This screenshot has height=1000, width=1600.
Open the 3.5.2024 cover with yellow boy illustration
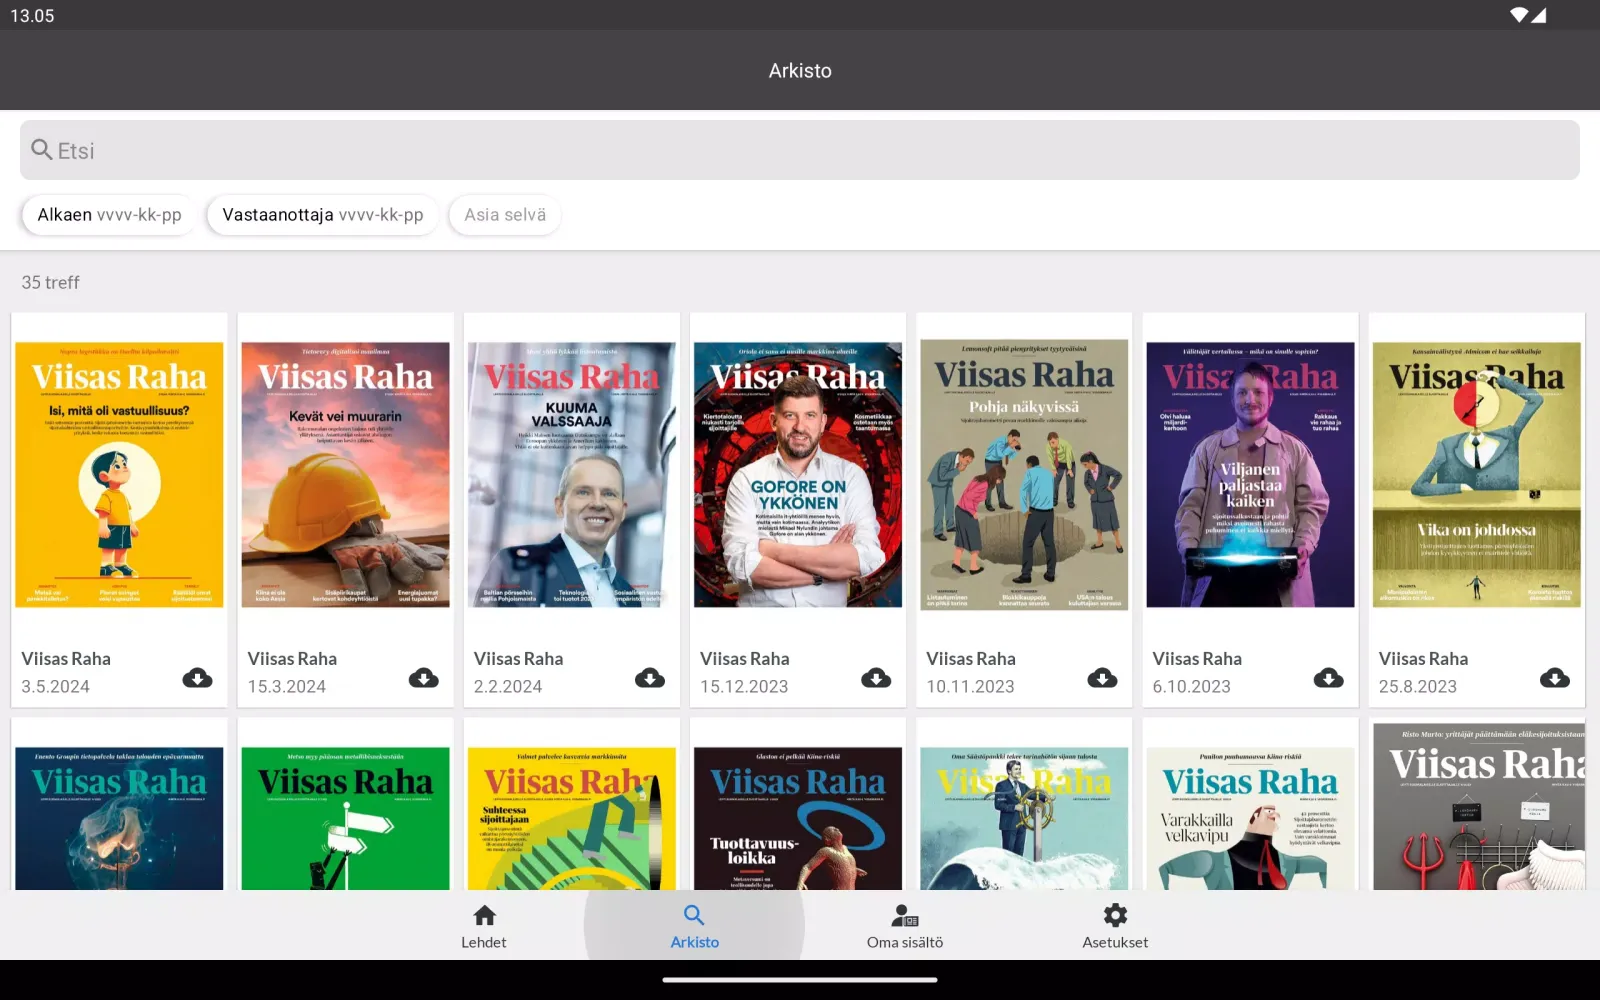pyautogui.click(x=119, y=475)
